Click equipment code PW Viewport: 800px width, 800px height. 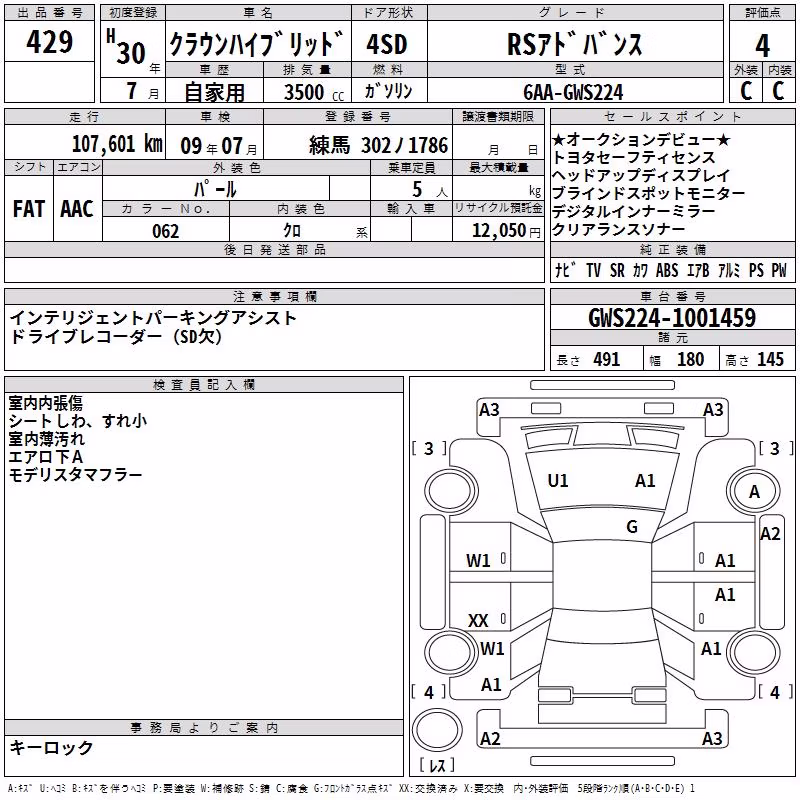779,270
